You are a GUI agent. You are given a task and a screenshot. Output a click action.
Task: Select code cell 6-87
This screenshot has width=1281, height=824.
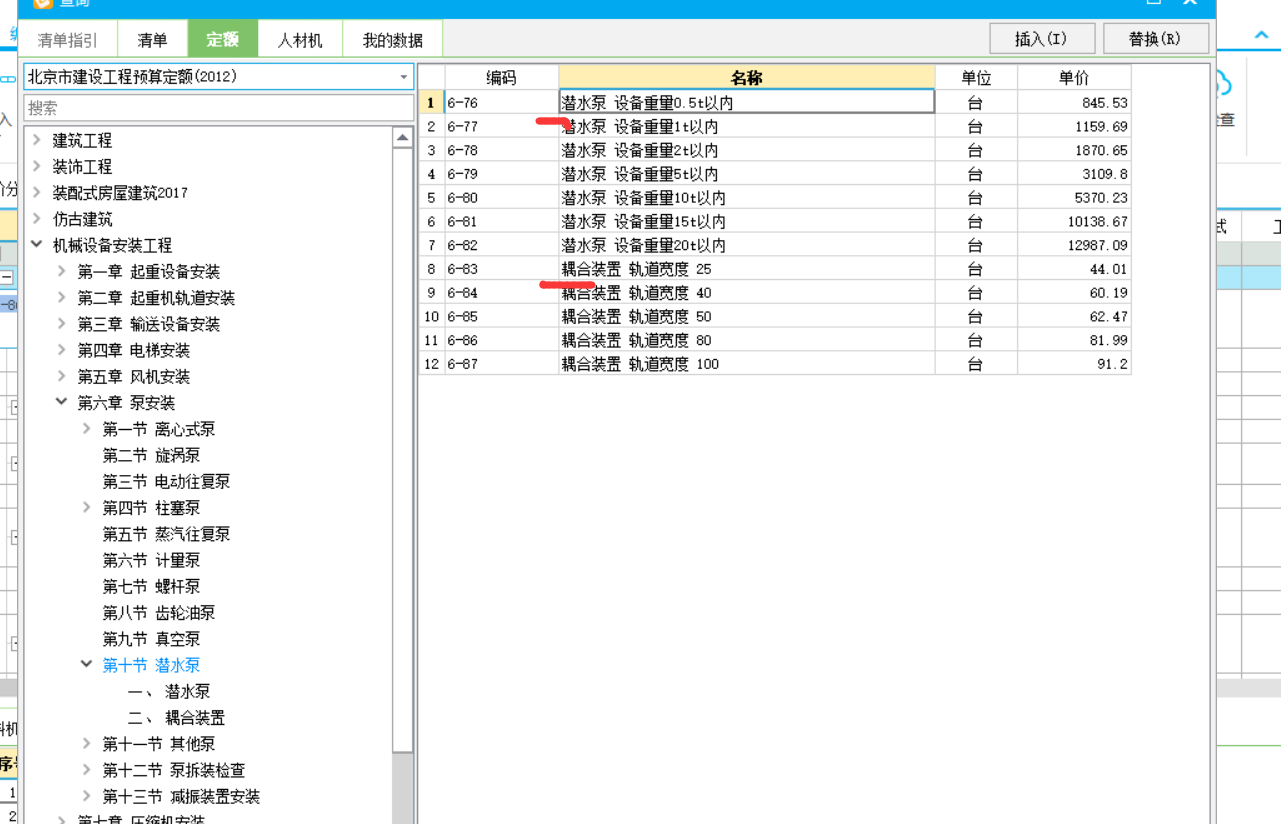click(501, 364)
